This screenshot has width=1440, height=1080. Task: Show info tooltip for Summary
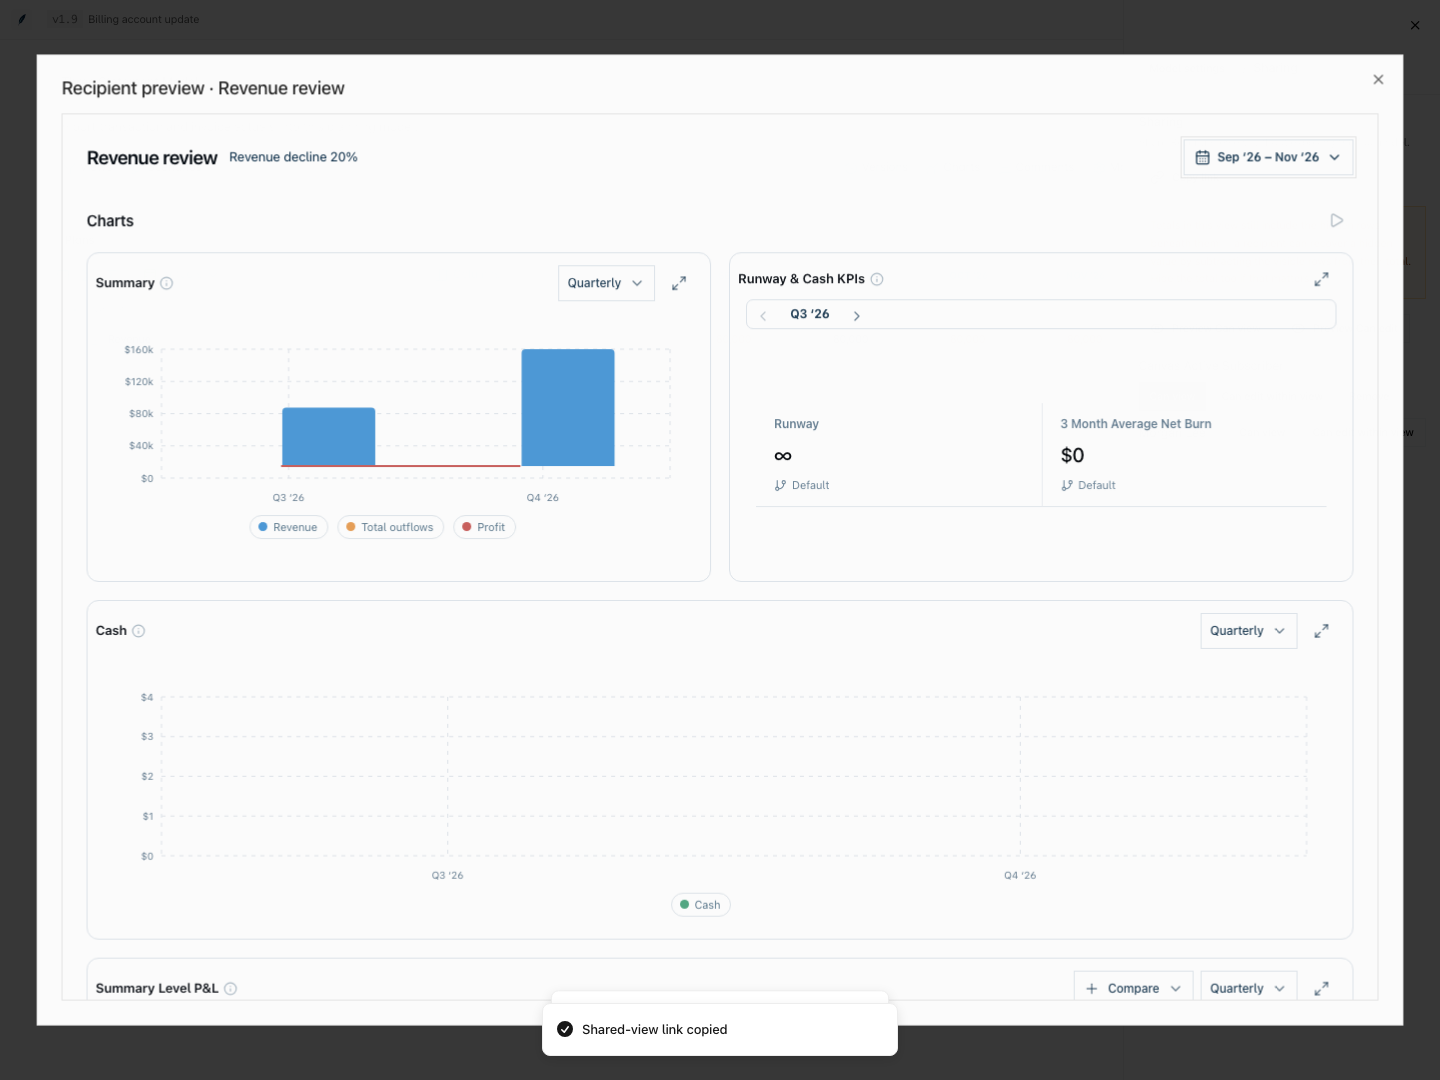click(167, 283)
